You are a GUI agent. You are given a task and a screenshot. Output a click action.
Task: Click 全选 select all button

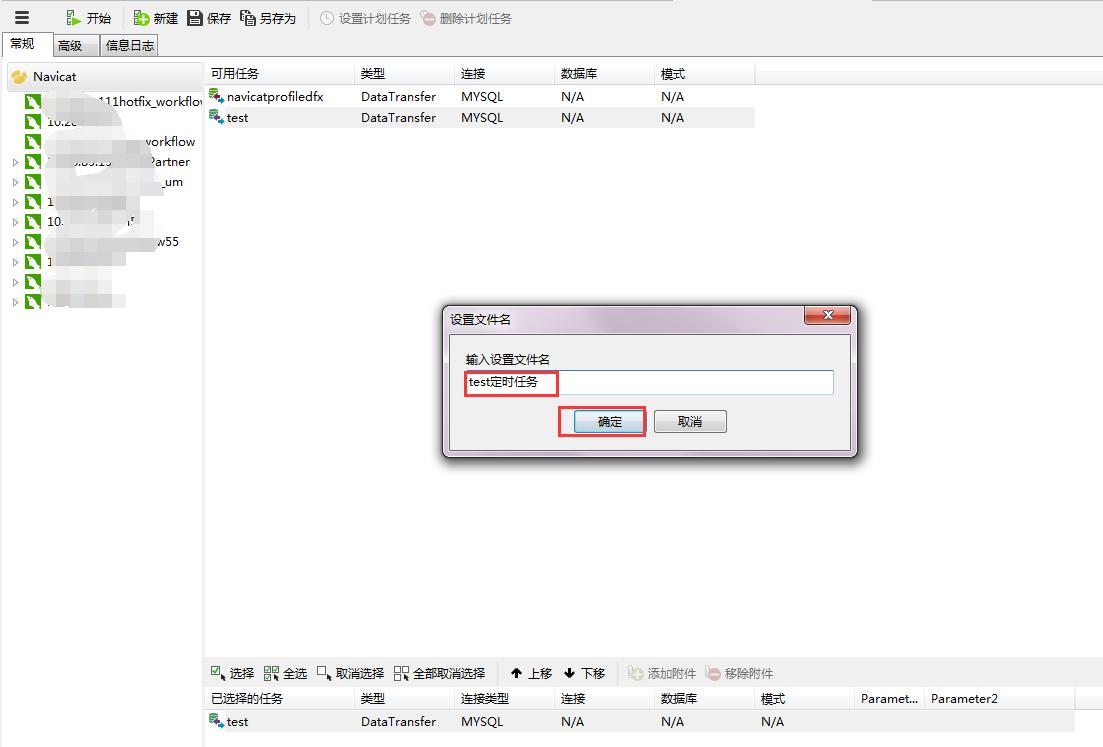tap(286, 673)
